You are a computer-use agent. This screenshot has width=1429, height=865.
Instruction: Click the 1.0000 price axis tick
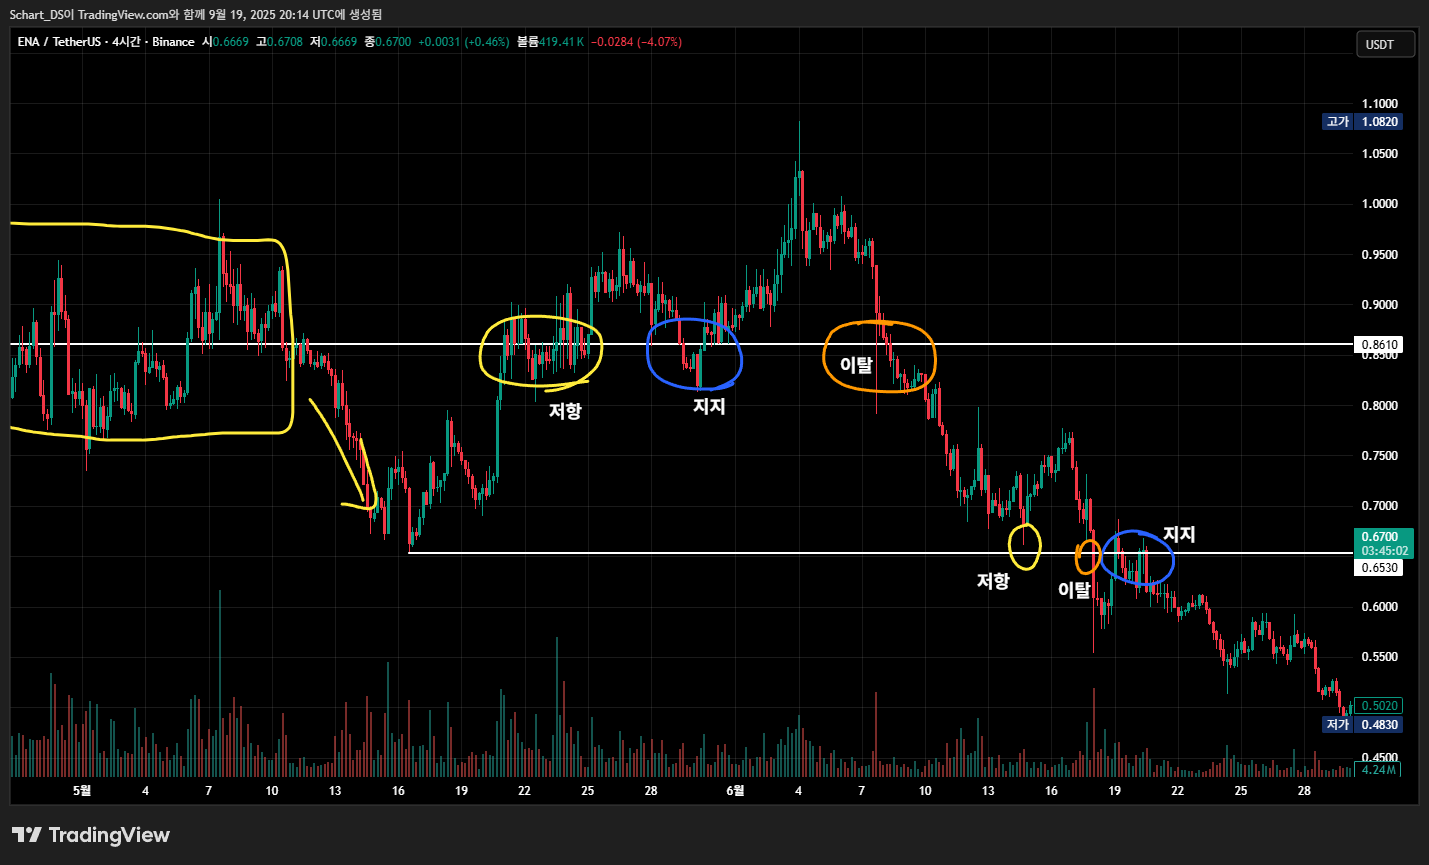tap(1380, 204)
